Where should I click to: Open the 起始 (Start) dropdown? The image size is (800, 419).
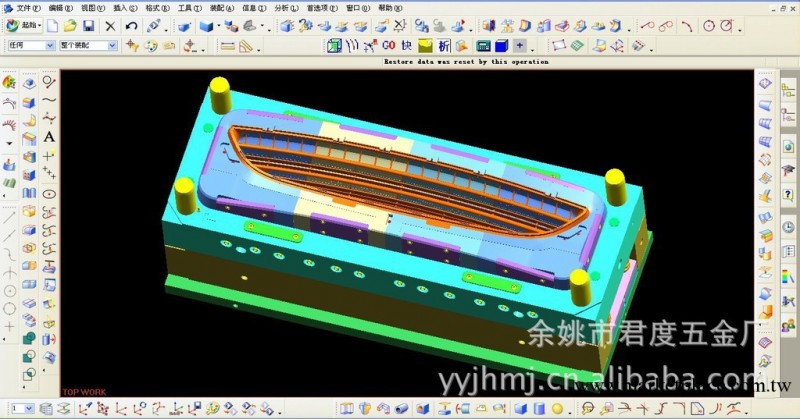pyautogui.click(x=25, y=25)
